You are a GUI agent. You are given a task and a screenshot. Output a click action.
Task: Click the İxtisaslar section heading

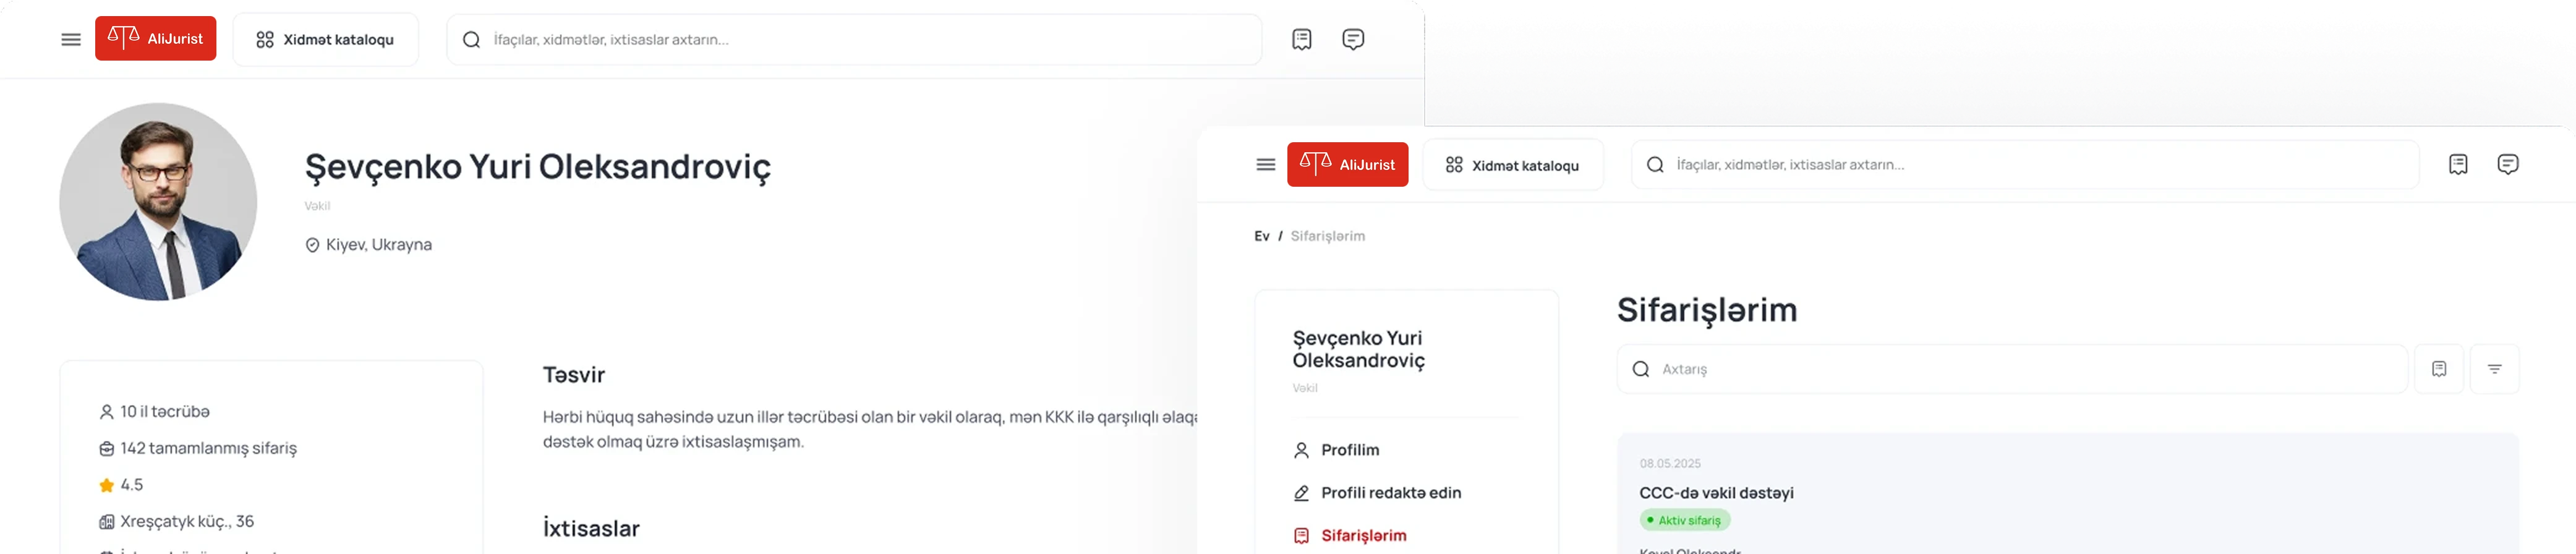pos(591,529)
